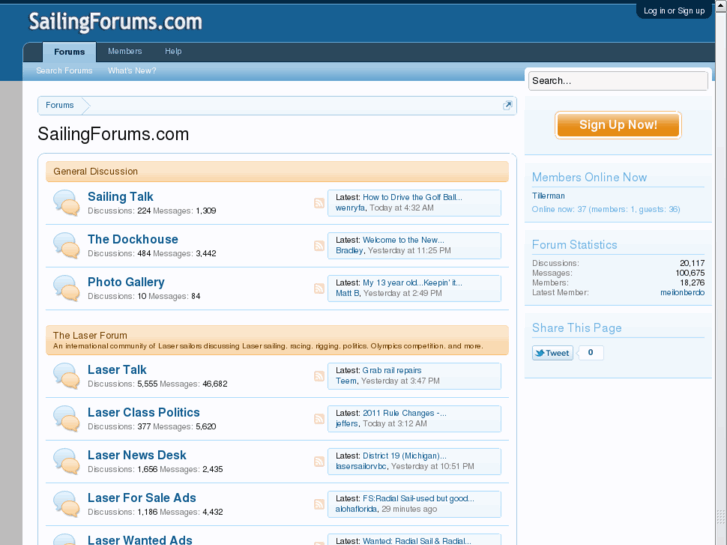Open The Dockhouse forum
This screenshot has height=545, width=727.
(x=133, y=239)
